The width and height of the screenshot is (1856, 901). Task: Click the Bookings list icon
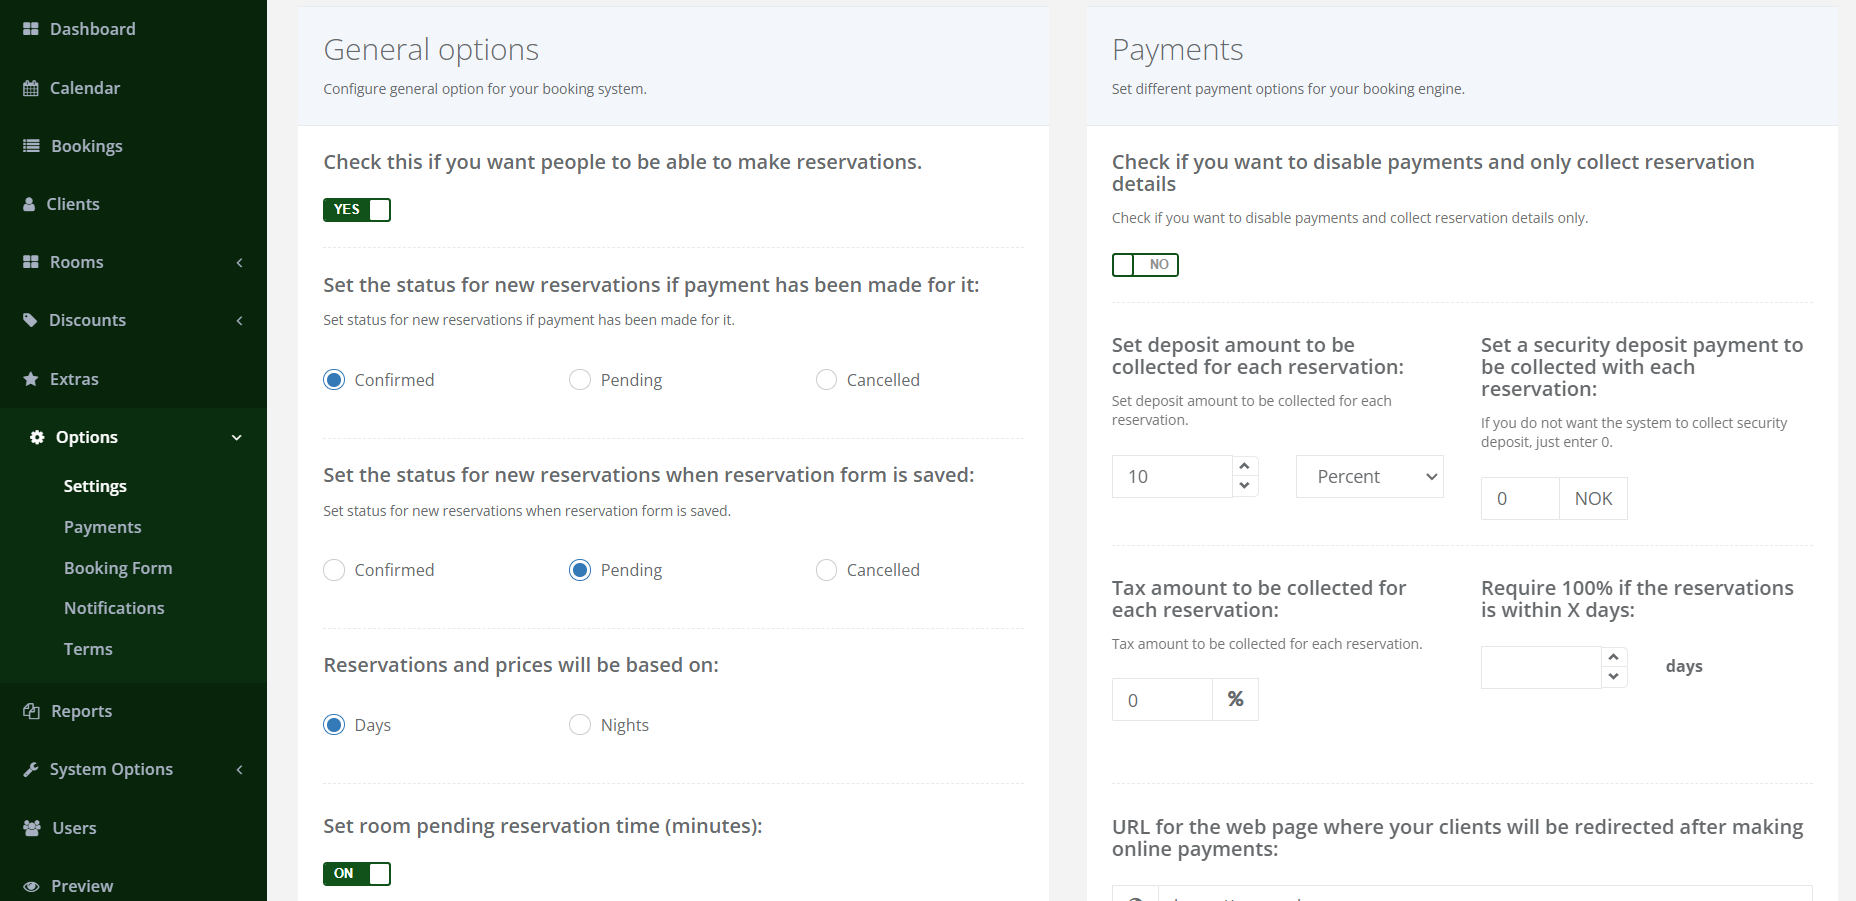click(31, 146)
